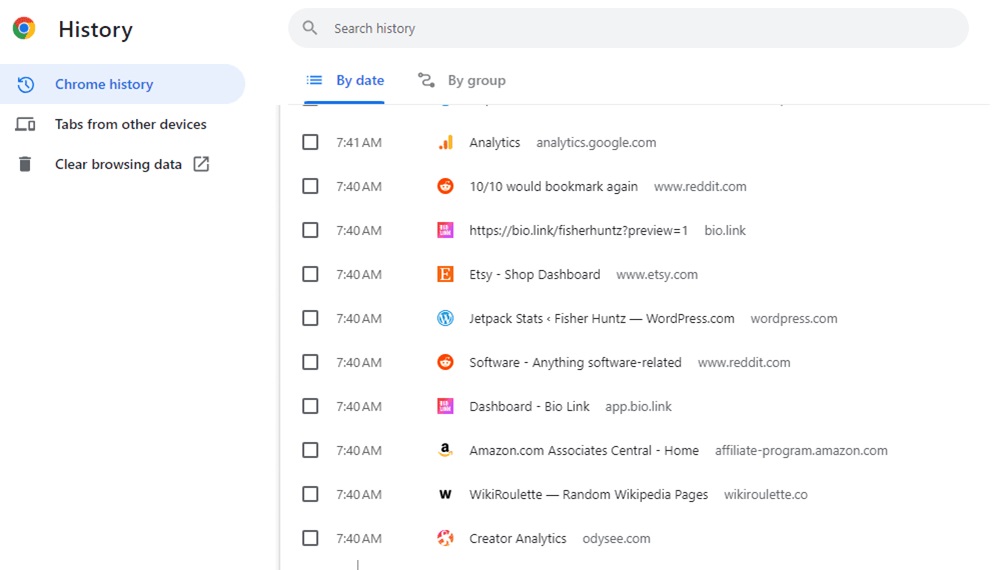Click the wordpress.com domain text
The height and width of the screenshot is (570, 1000).
[793, 319]
